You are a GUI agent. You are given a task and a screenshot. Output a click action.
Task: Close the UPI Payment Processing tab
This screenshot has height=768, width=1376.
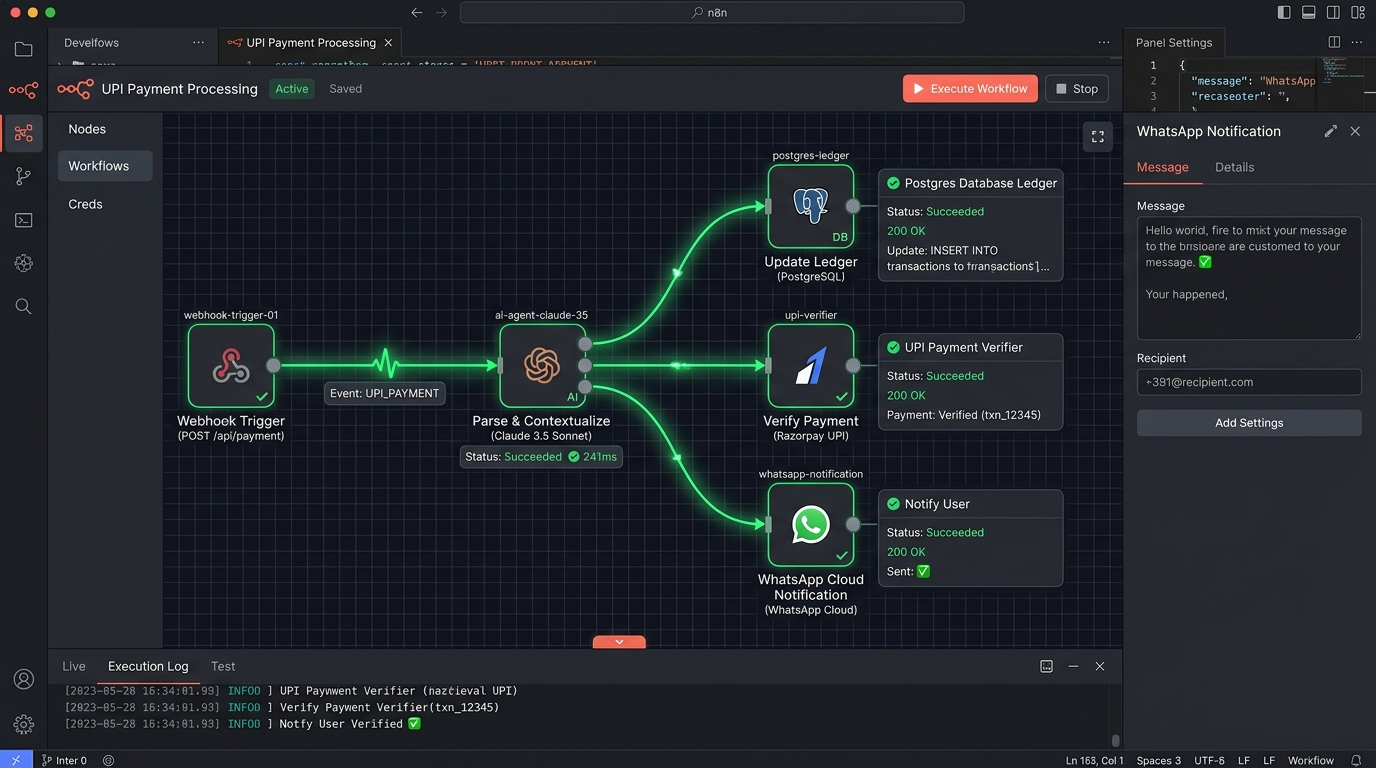pyautogui.click(x=388, y=43)
